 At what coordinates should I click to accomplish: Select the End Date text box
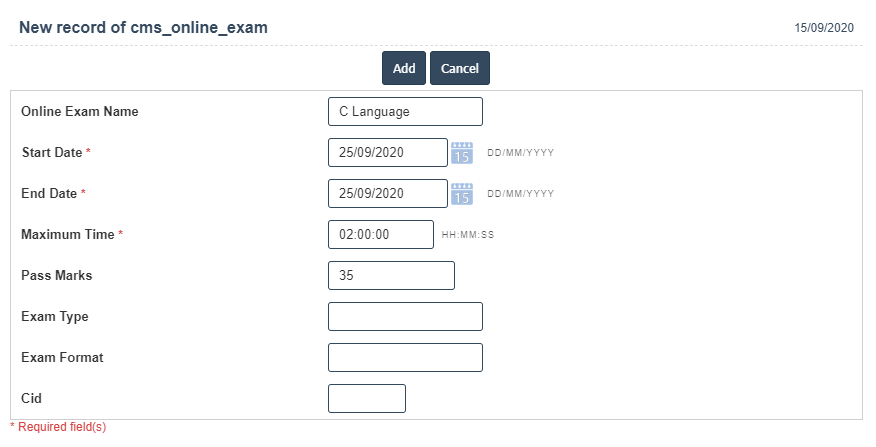387,193
